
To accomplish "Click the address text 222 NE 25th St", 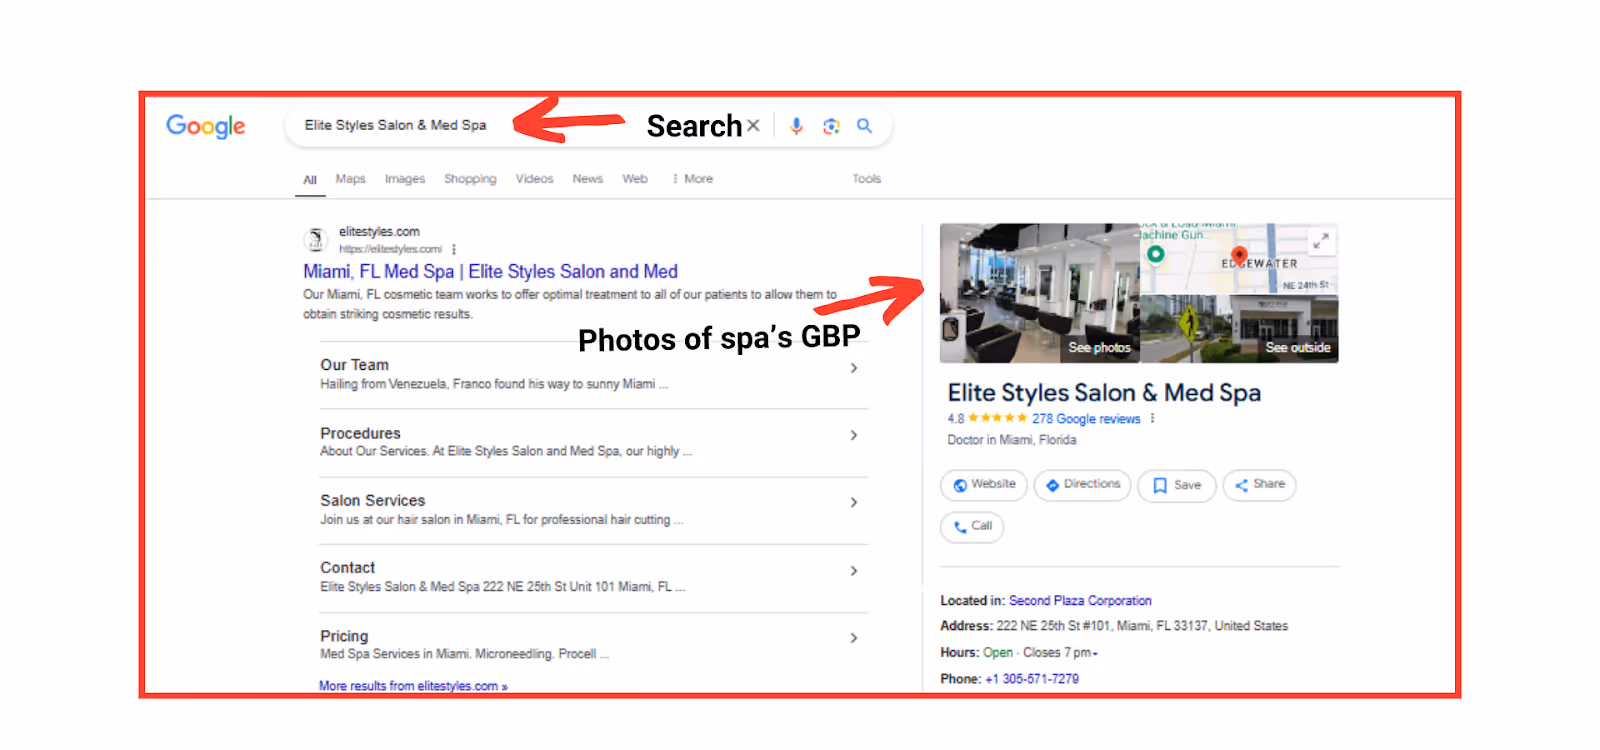I will click(x=1142, y=626).
